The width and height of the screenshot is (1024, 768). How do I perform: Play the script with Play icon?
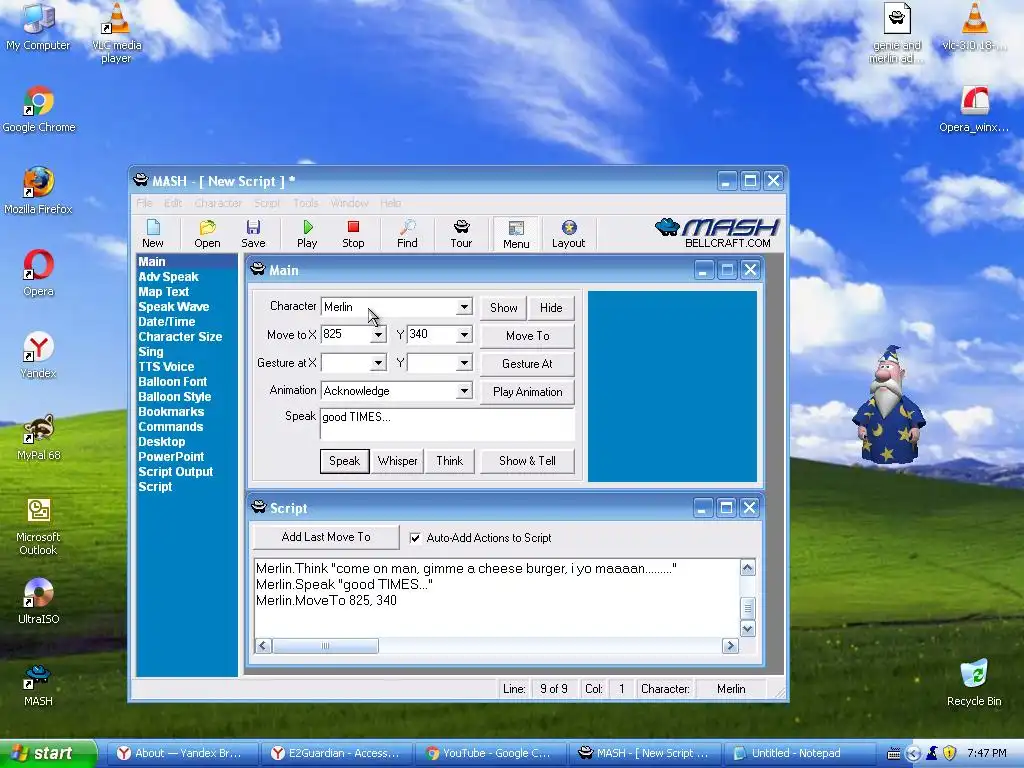[x=307, y=233]
